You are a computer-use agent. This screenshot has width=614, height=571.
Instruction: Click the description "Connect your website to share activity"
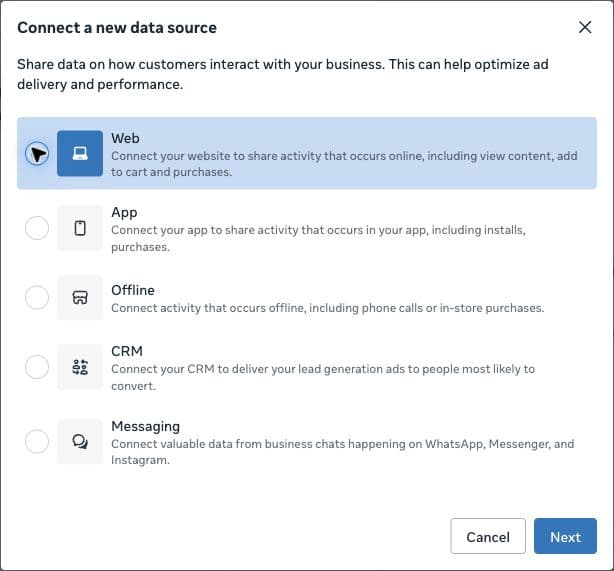[344, 164]
